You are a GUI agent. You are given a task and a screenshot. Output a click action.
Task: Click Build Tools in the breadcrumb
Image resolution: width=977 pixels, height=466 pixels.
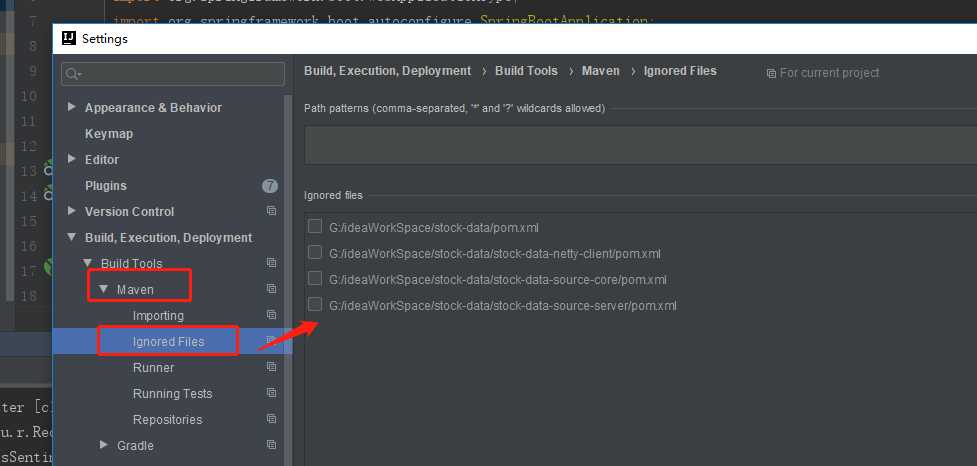526,71
